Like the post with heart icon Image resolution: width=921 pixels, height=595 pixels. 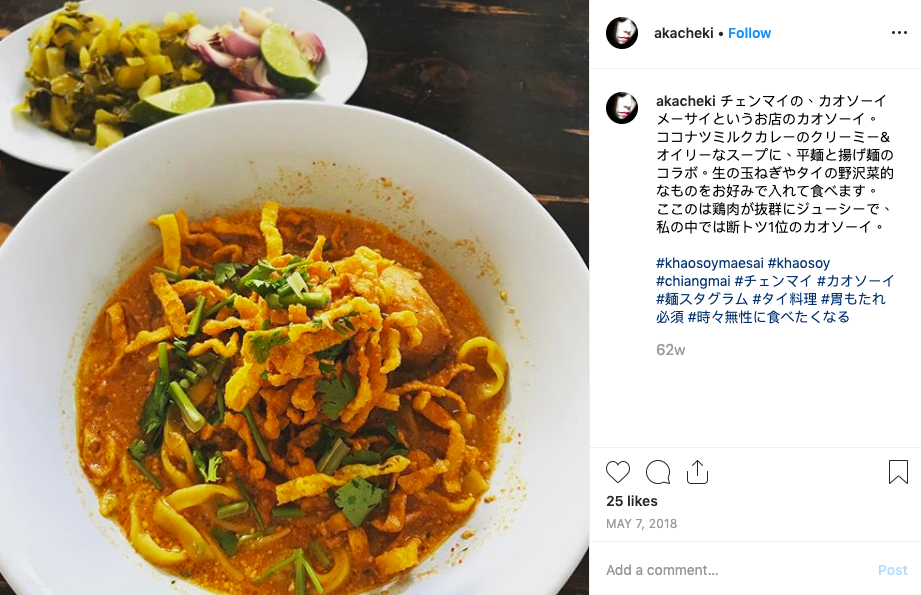(x=617, y=472)
